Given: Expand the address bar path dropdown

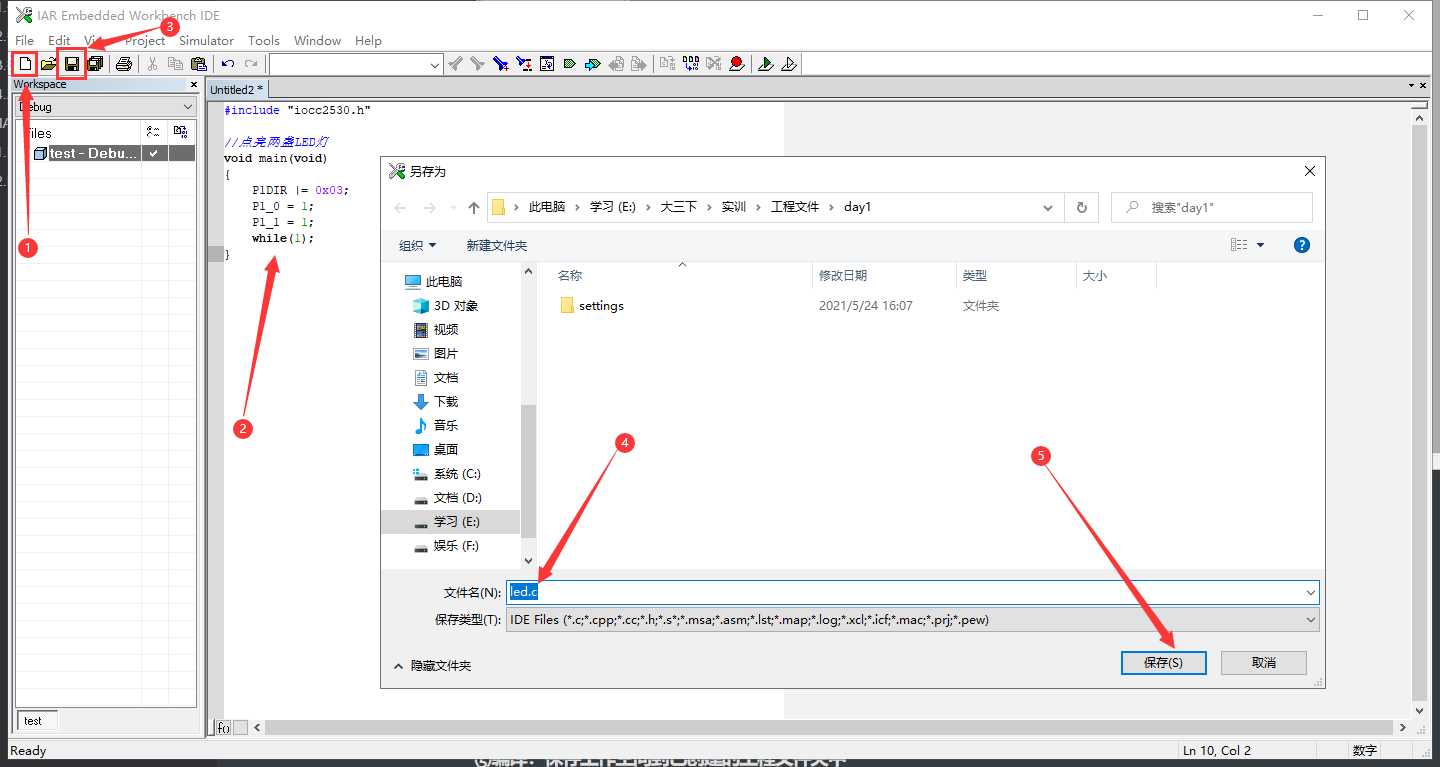Looking at the screenshot, I should [1047, 208].
